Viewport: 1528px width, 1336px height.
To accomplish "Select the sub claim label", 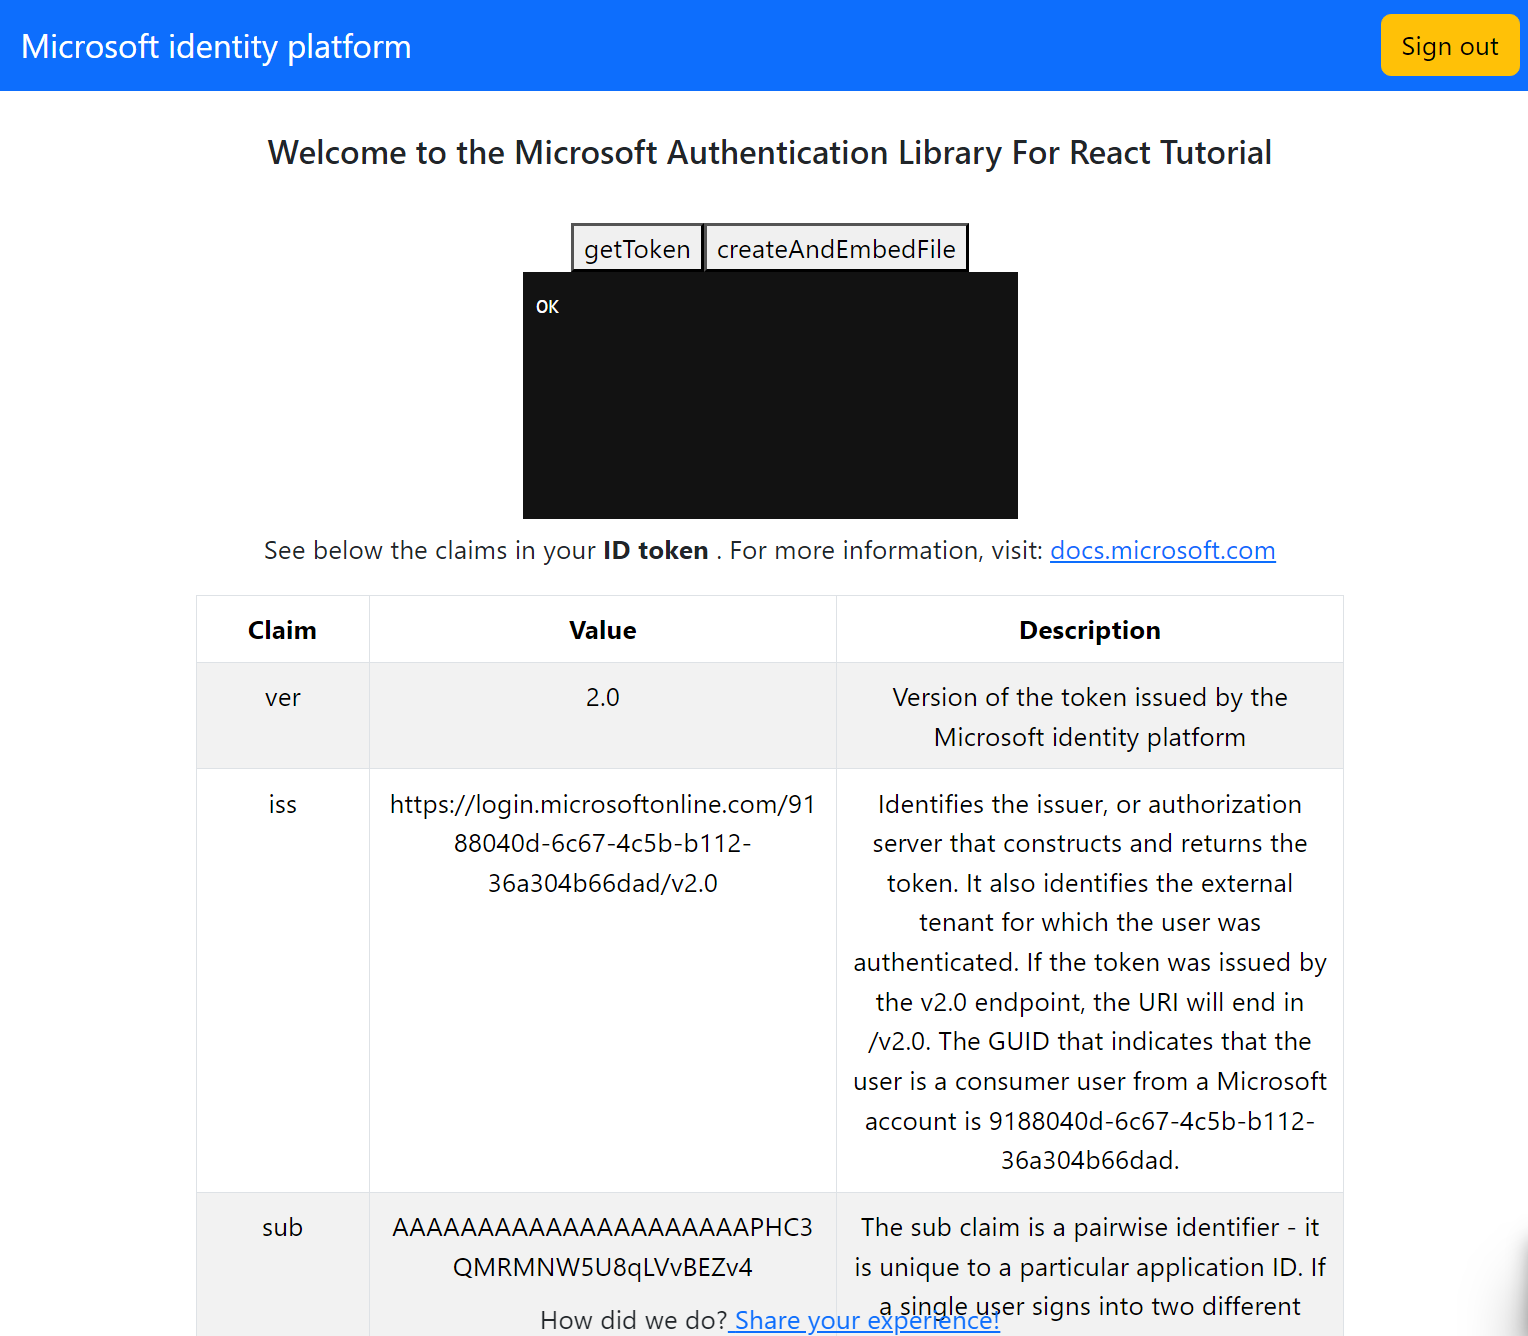I will tap(282, 1227).
